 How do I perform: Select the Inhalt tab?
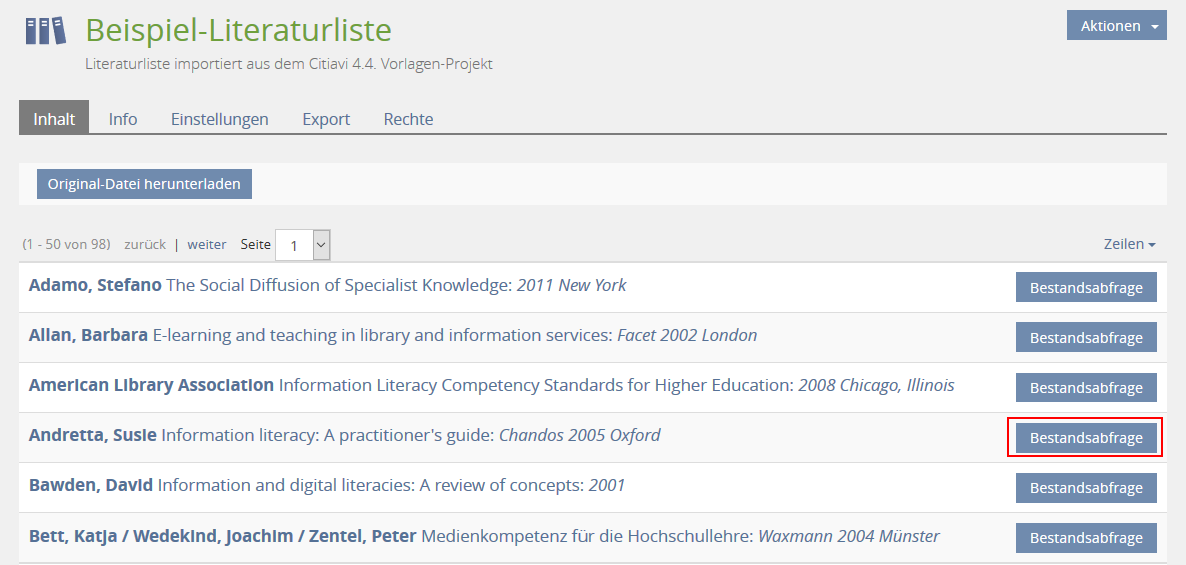(x=54, y=119)
